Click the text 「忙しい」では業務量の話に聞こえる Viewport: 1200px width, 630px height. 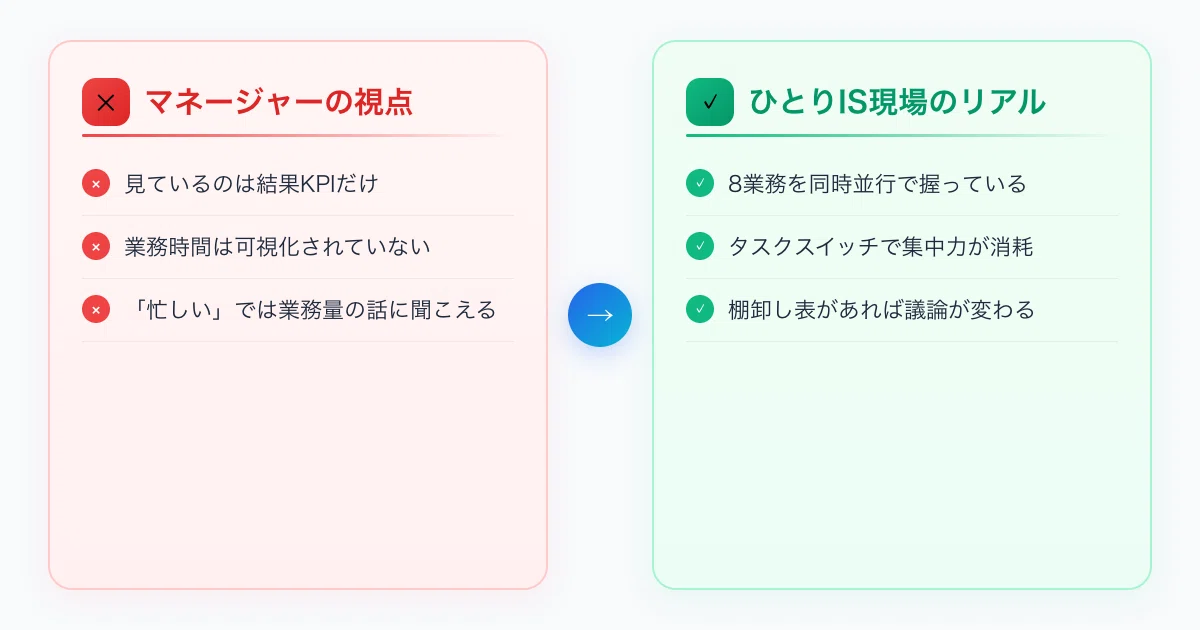(x=310, y=310)
